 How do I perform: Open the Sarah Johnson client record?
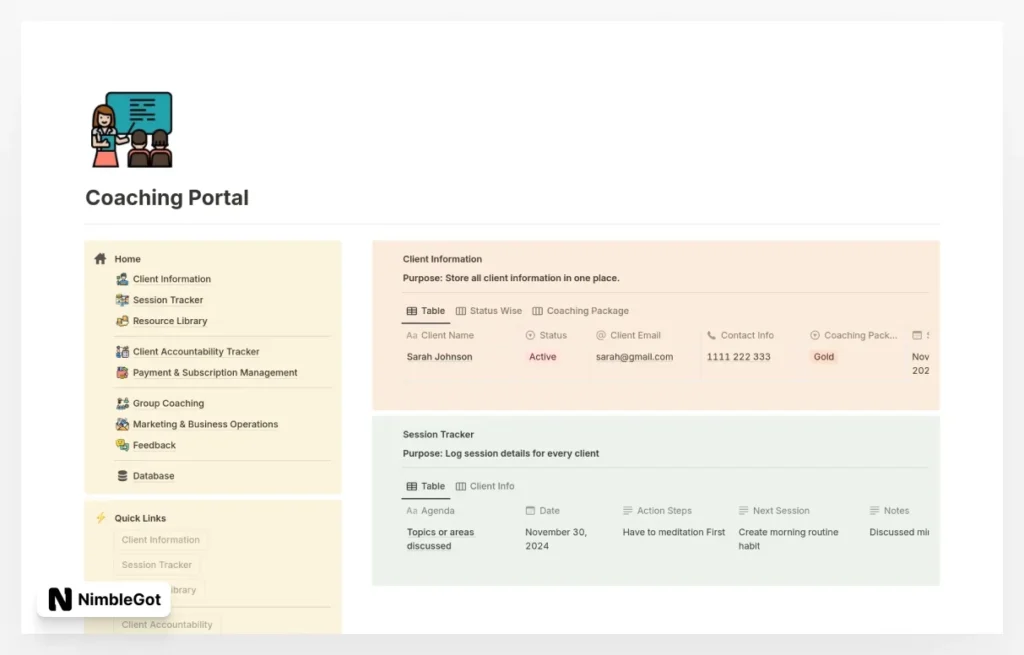tap(439, 357)
